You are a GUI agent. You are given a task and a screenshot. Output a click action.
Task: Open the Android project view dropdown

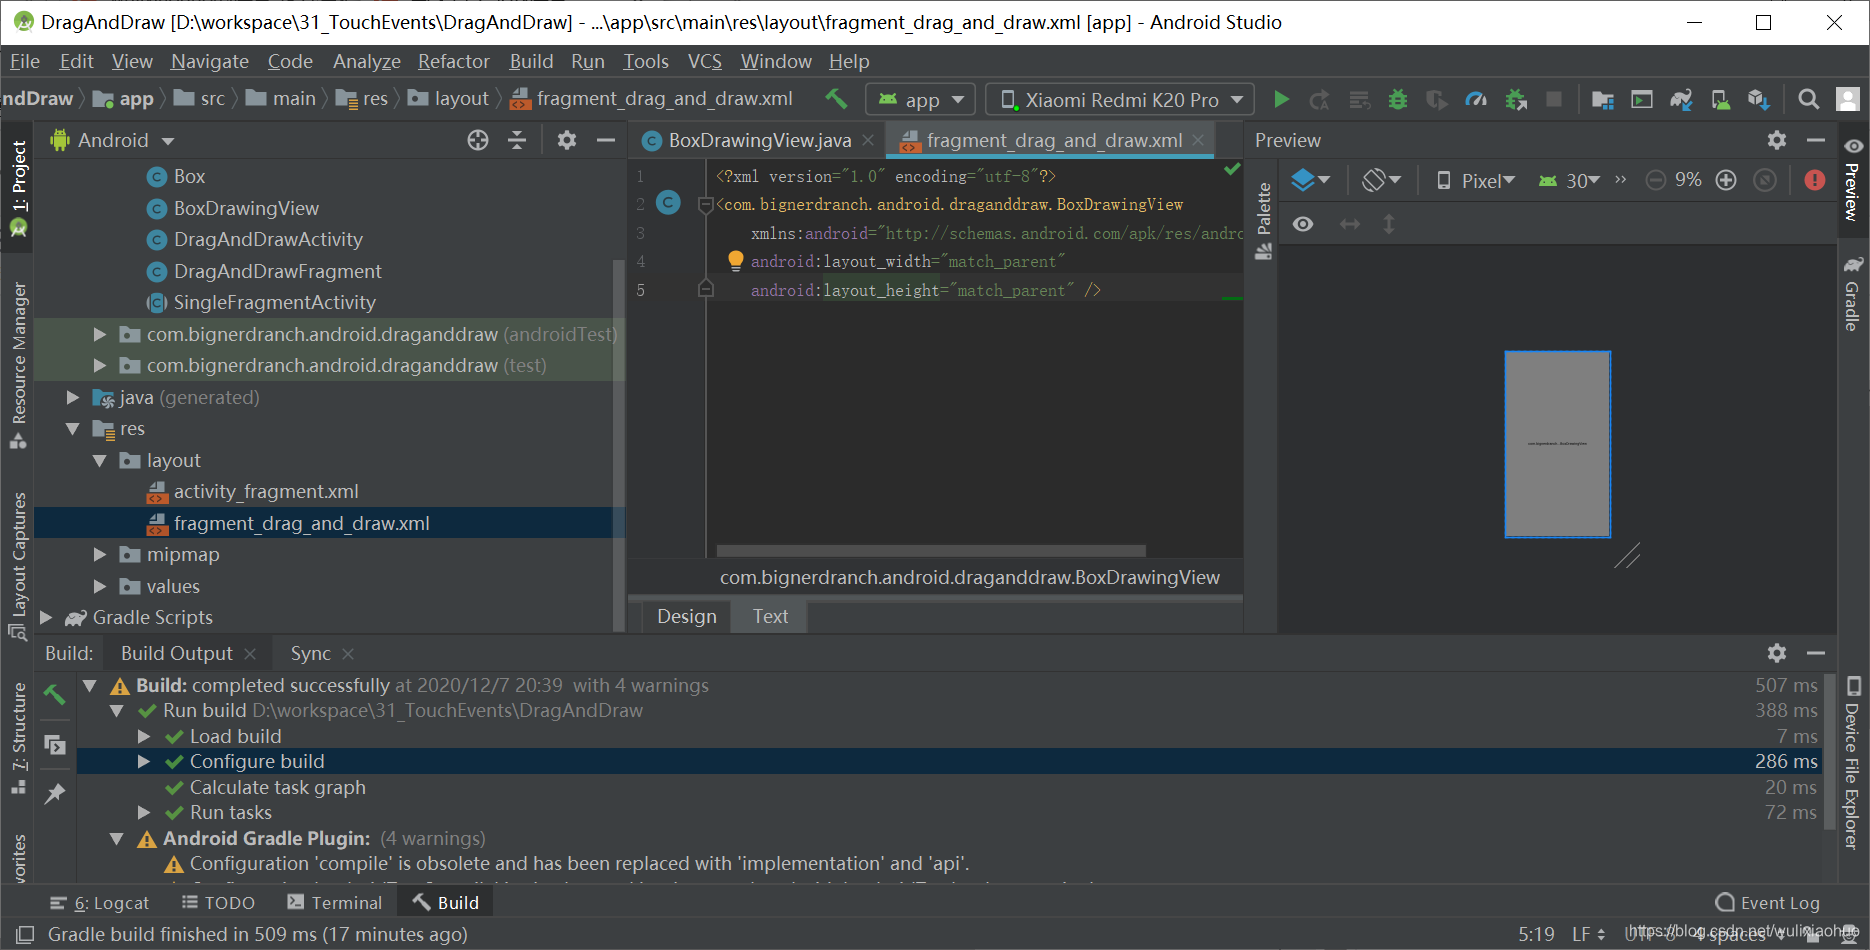[112, 140]
